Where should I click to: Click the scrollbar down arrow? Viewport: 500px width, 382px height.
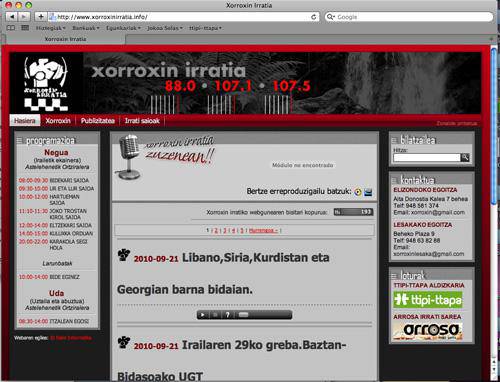coord(494,370)
